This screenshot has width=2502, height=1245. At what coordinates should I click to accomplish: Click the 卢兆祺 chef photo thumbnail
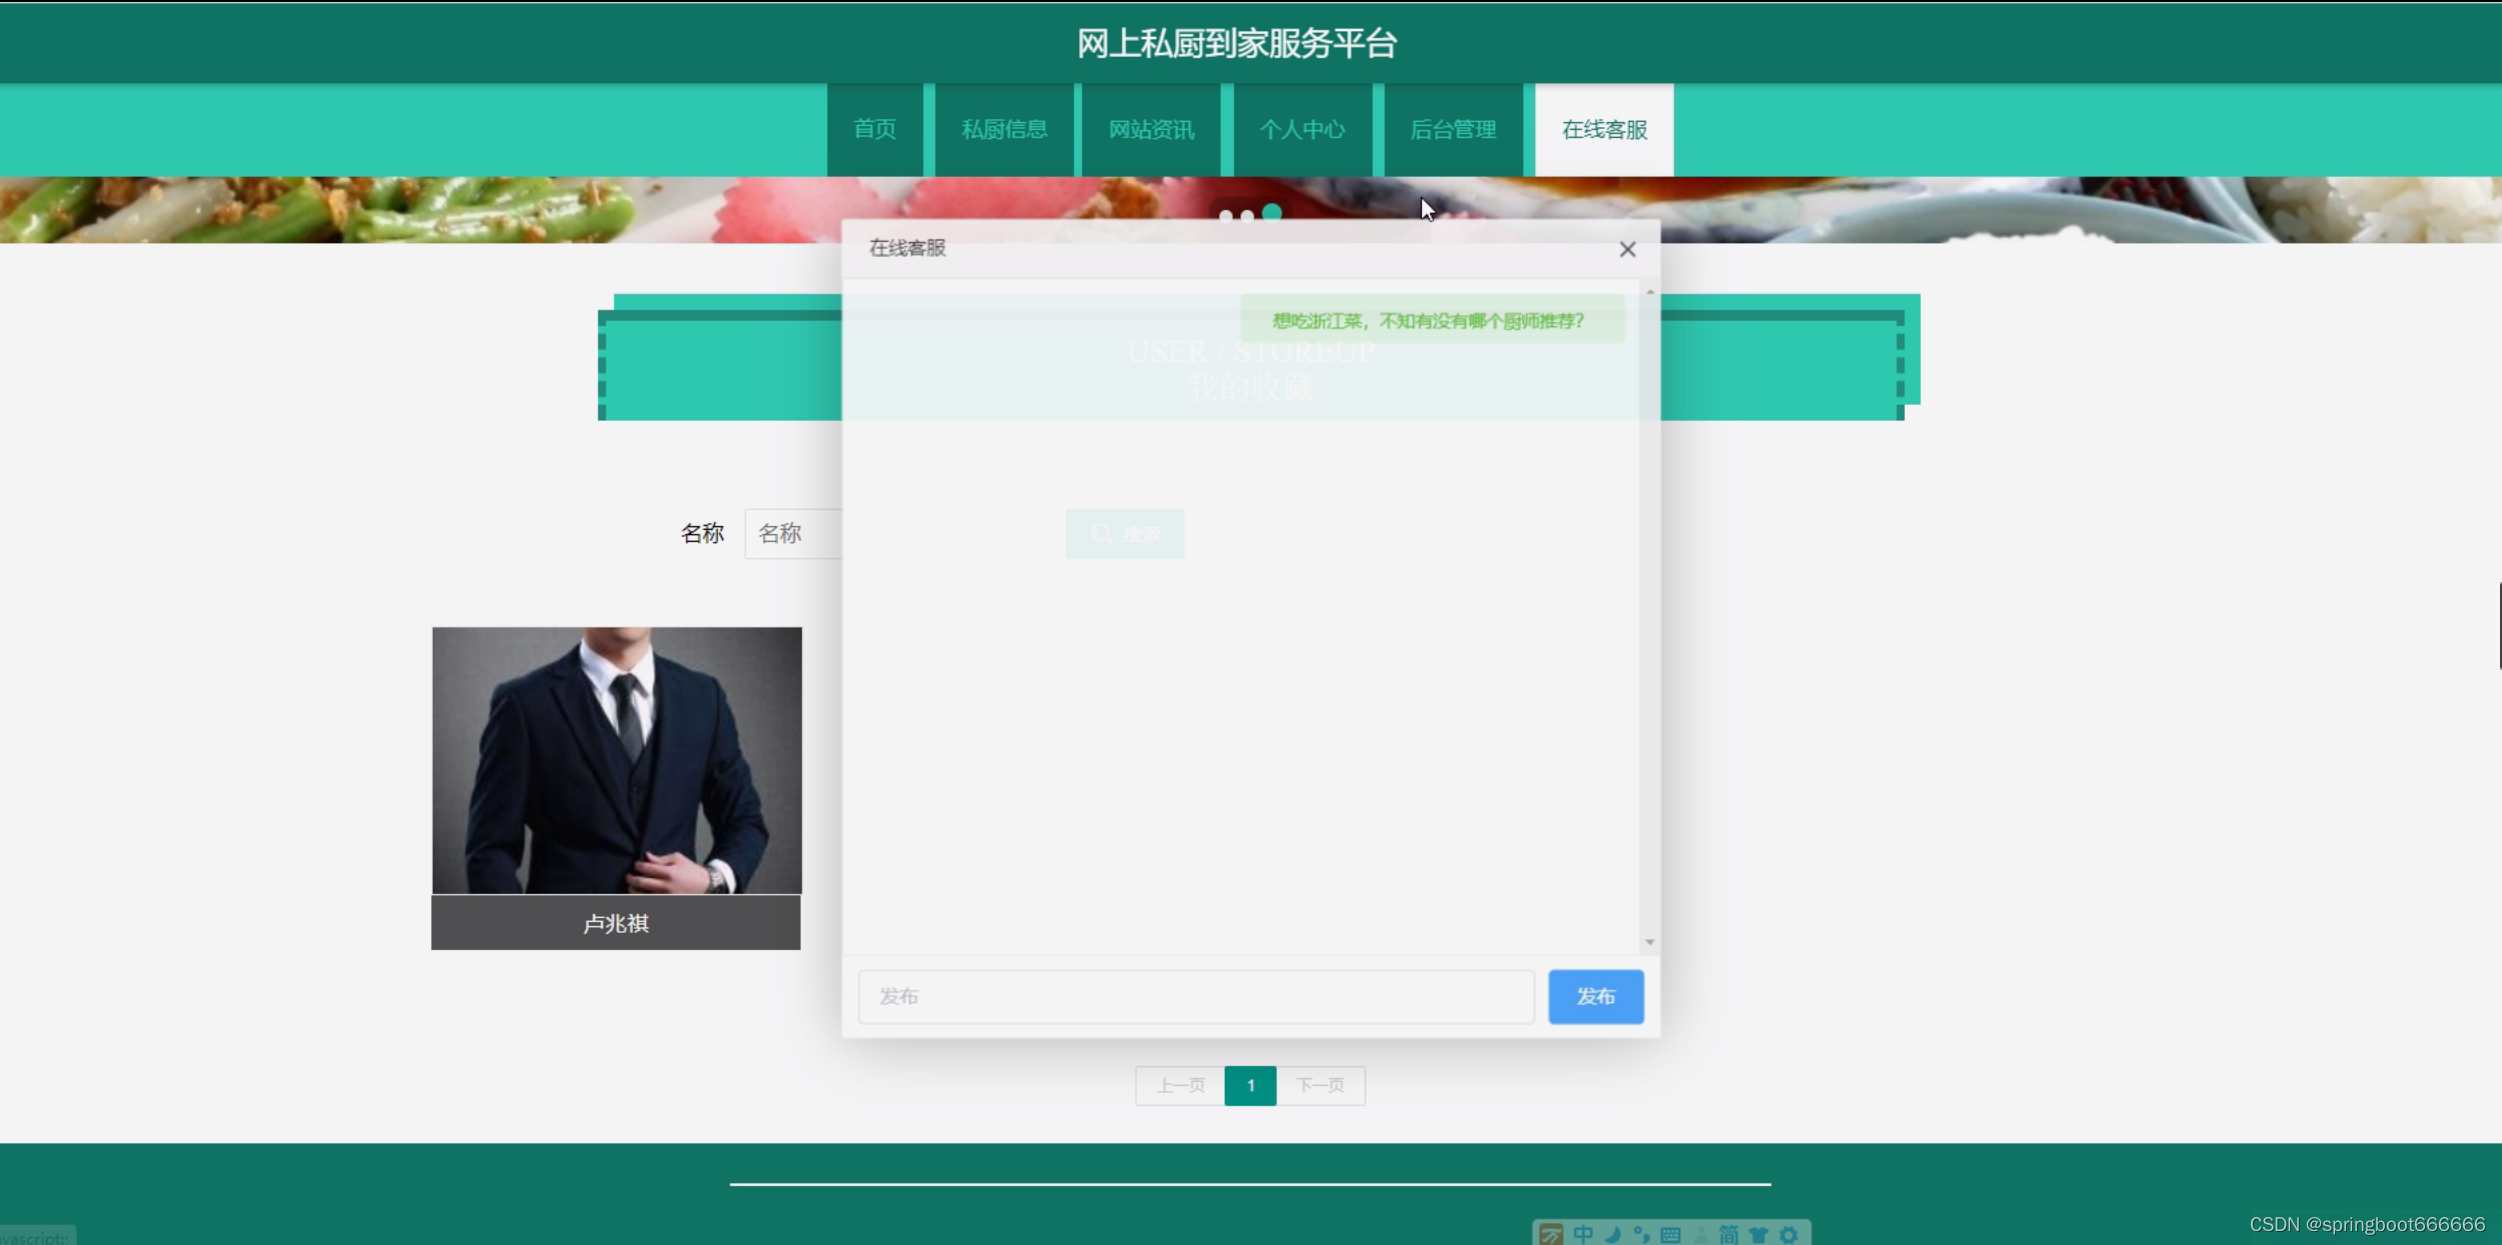(616, 760)
